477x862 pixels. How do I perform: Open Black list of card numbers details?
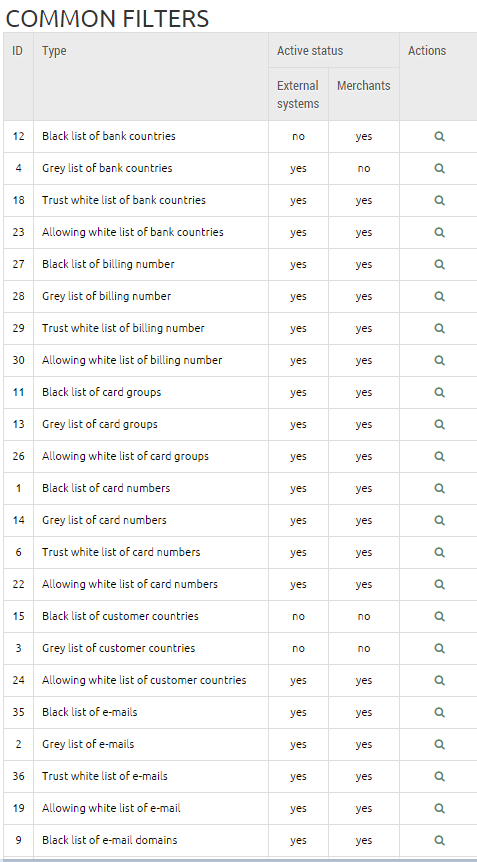(x=439, y=488)
